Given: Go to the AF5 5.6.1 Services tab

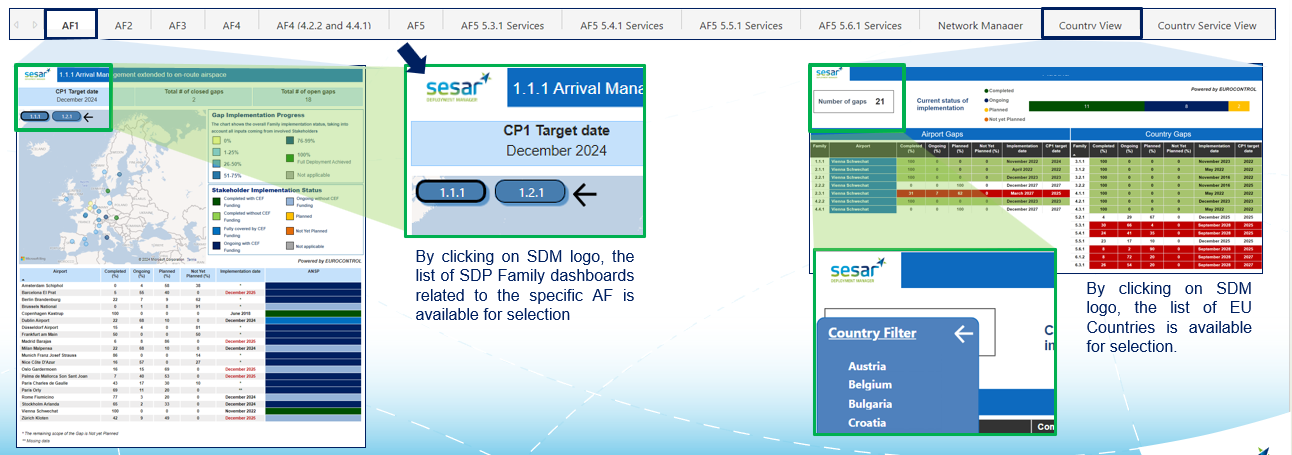Looking at the screenshot, I should (860, 25).
